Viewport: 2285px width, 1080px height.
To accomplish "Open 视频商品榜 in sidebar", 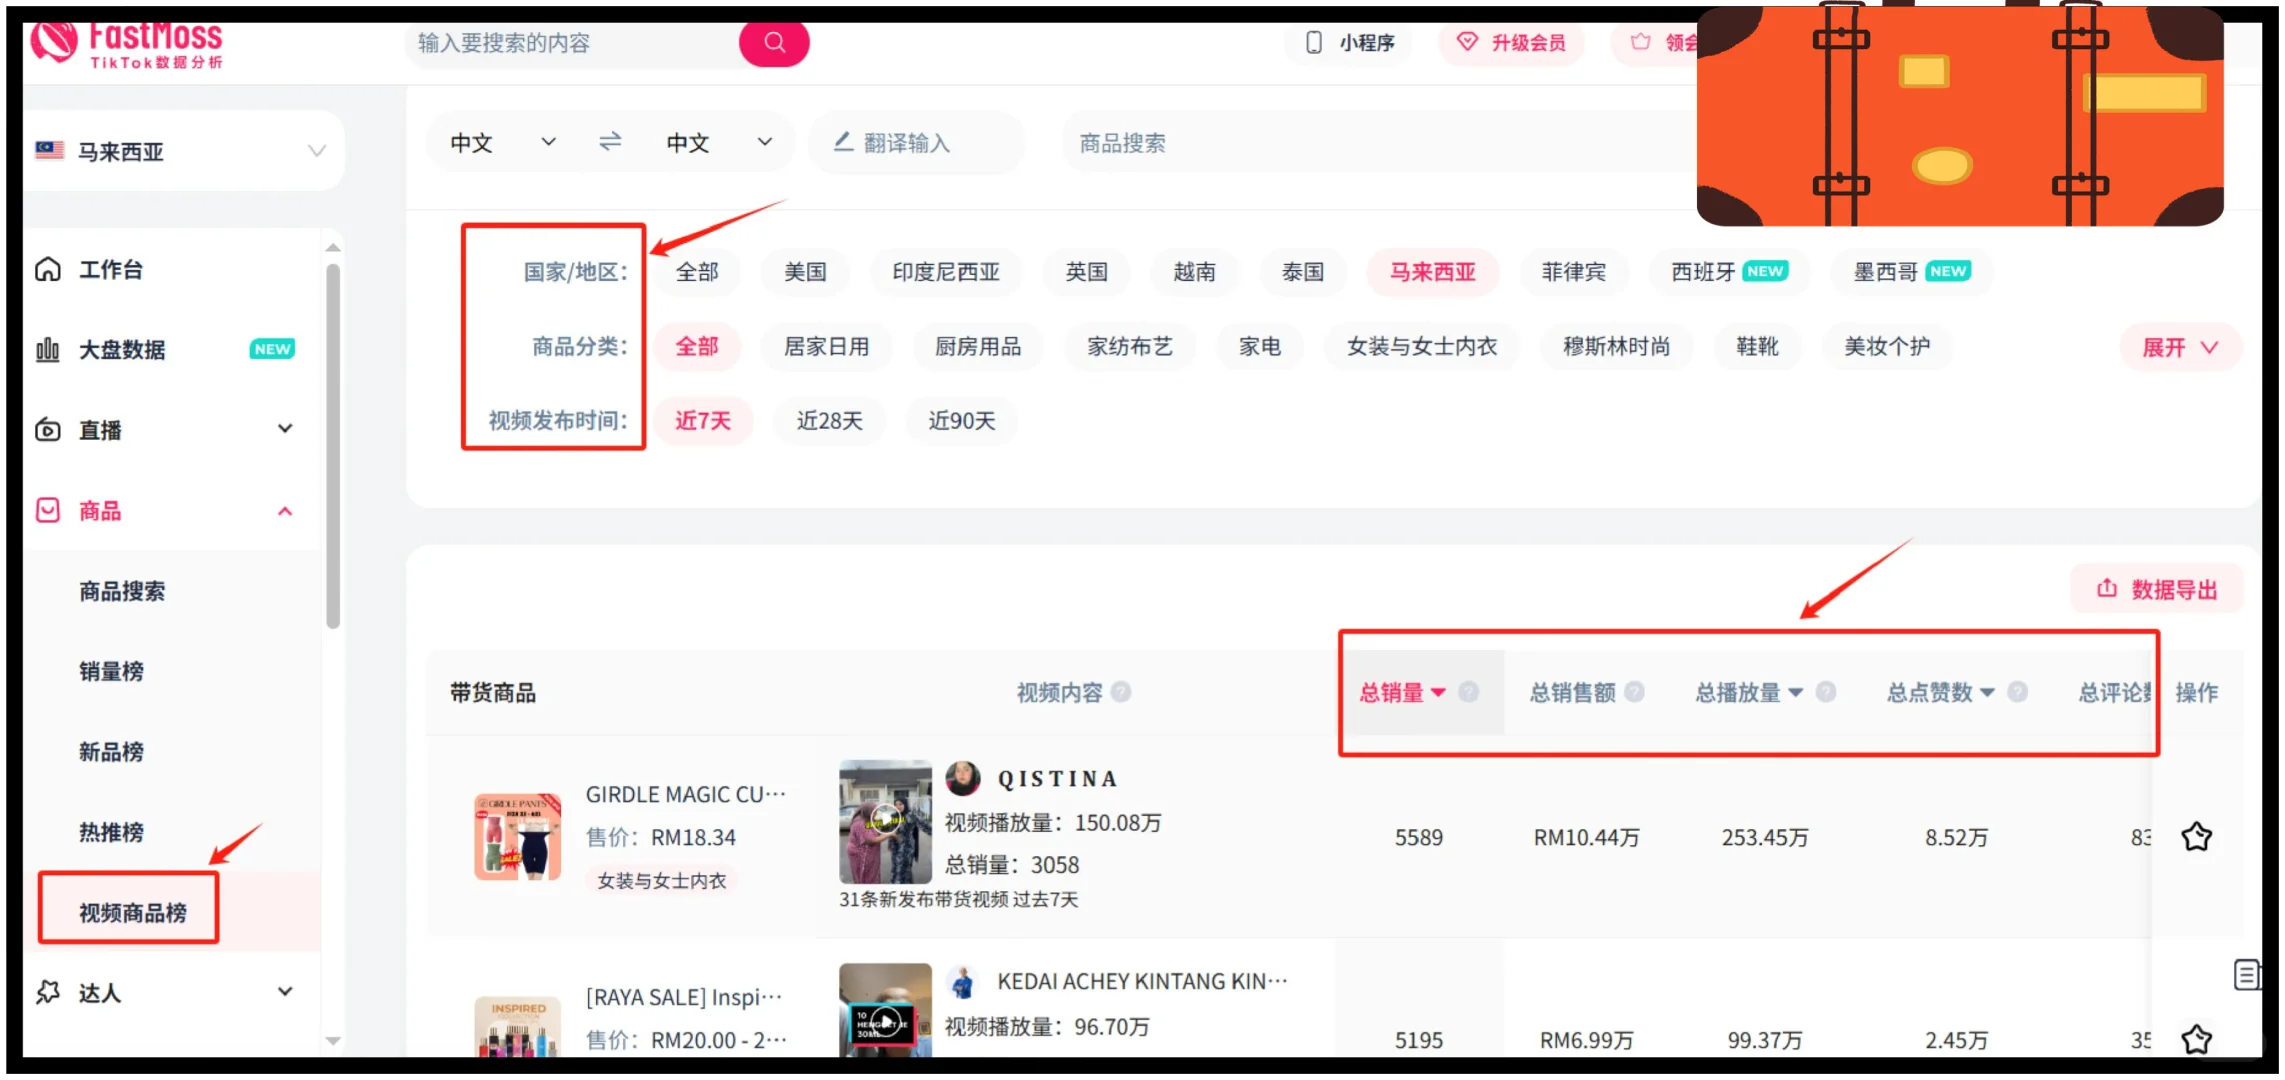I will pos(133,913).
